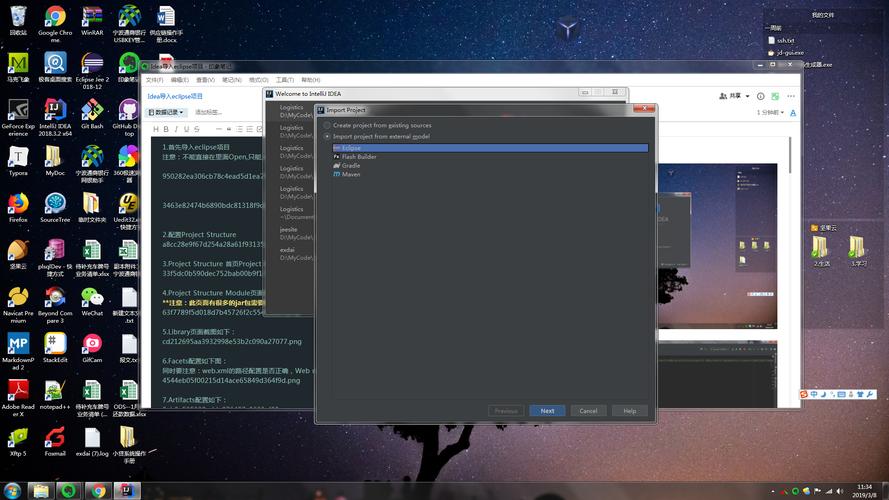Open Eclipse Jee 2018-12 desktop icon
Image resolution: width=889 pixels, height=500 pixels.
pyautogui.click(x=92, y=71)
